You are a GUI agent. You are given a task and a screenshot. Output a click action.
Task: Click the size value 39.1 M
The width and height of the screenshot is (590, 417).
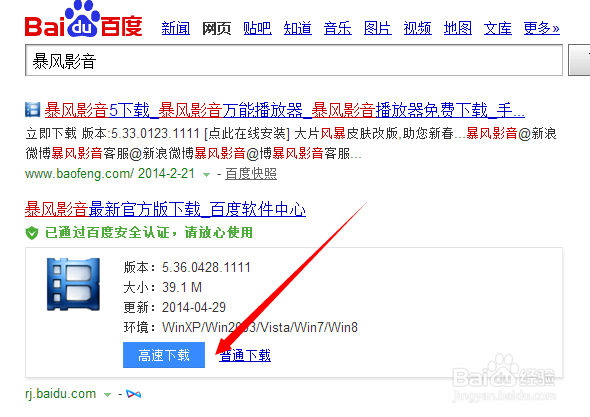pyautogui.click(x=182, y=288)
